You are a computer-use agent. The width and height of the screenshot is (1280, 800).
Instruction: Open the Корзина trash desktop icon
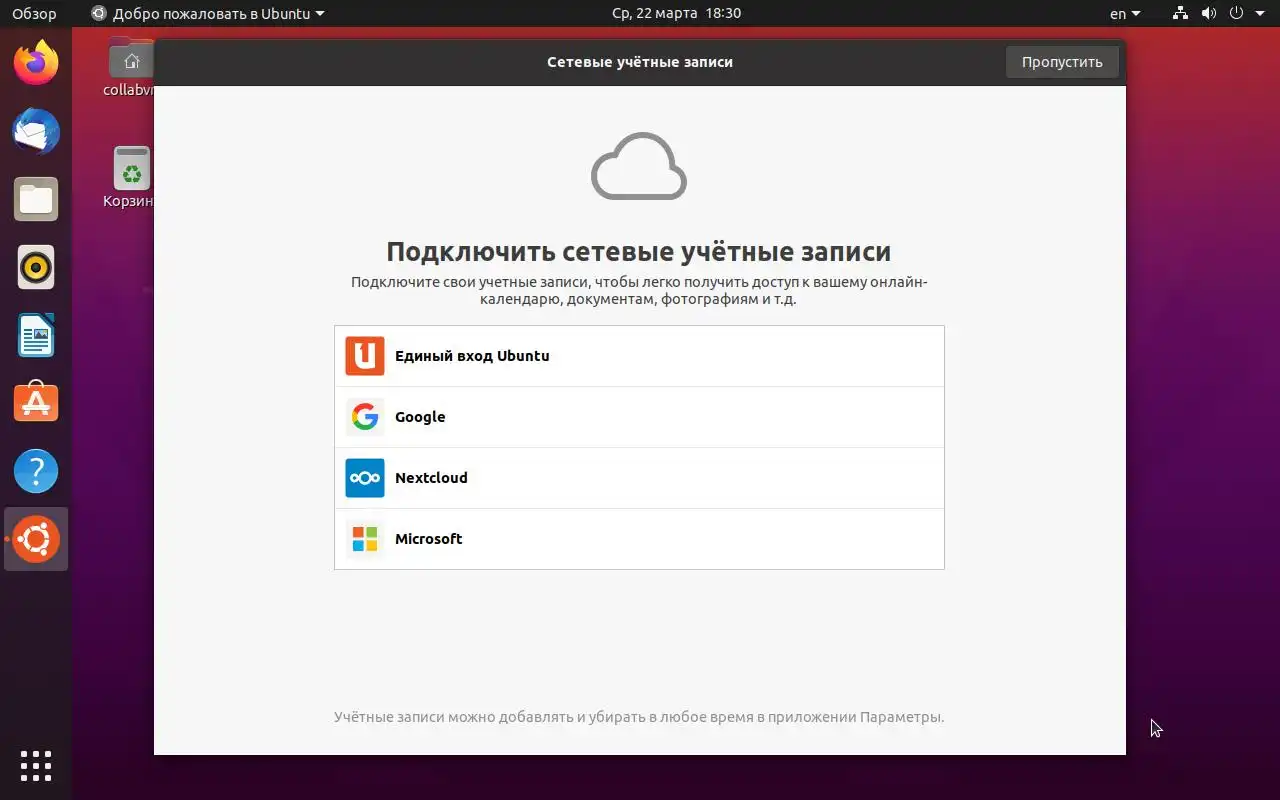pyautogui.click(x=131, y=178)
